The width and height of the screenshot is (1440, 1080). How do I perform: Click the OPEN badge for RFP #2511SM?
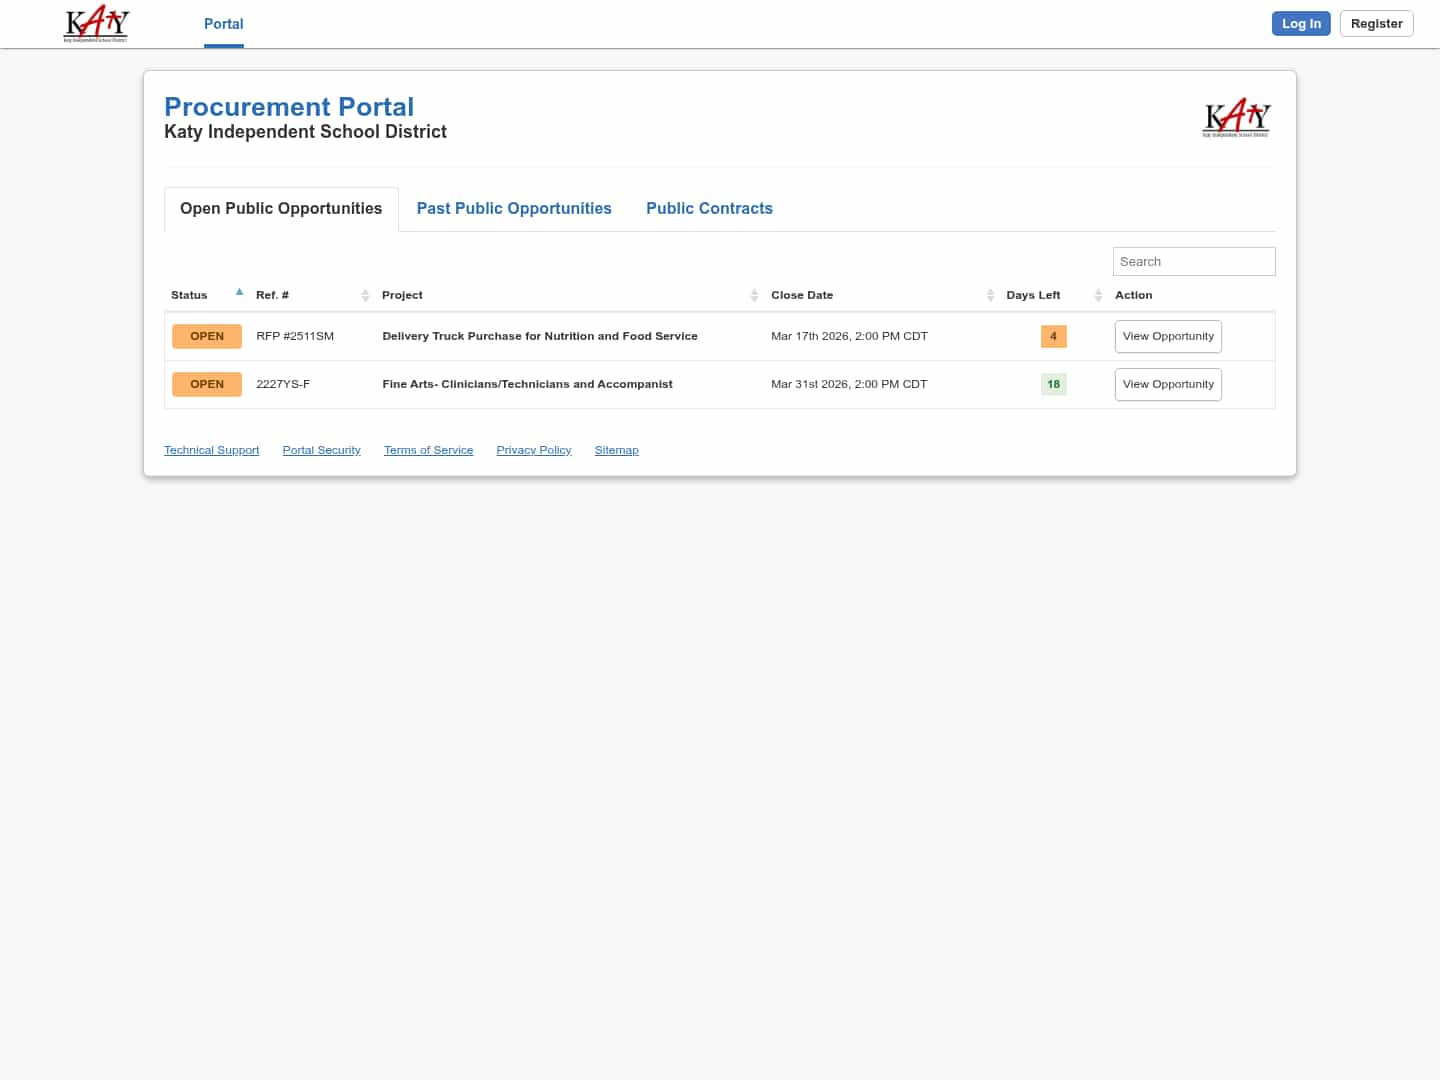pos(206,336)
